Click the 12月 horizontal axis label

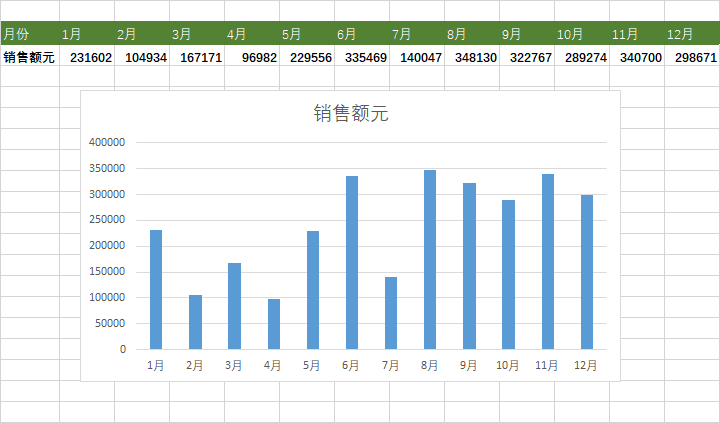coord(586,366)
